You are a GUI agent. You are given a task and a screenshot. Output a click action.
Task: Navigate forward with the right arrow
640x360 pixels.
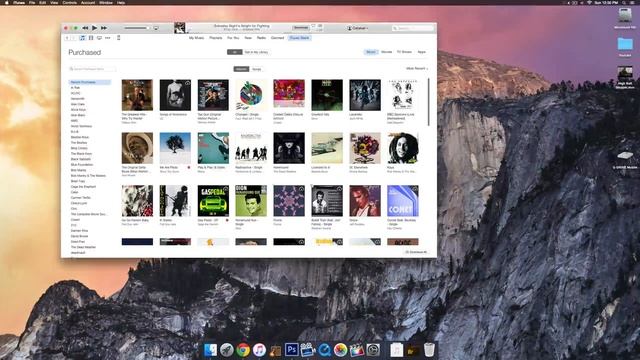click(x=73, y=38)
